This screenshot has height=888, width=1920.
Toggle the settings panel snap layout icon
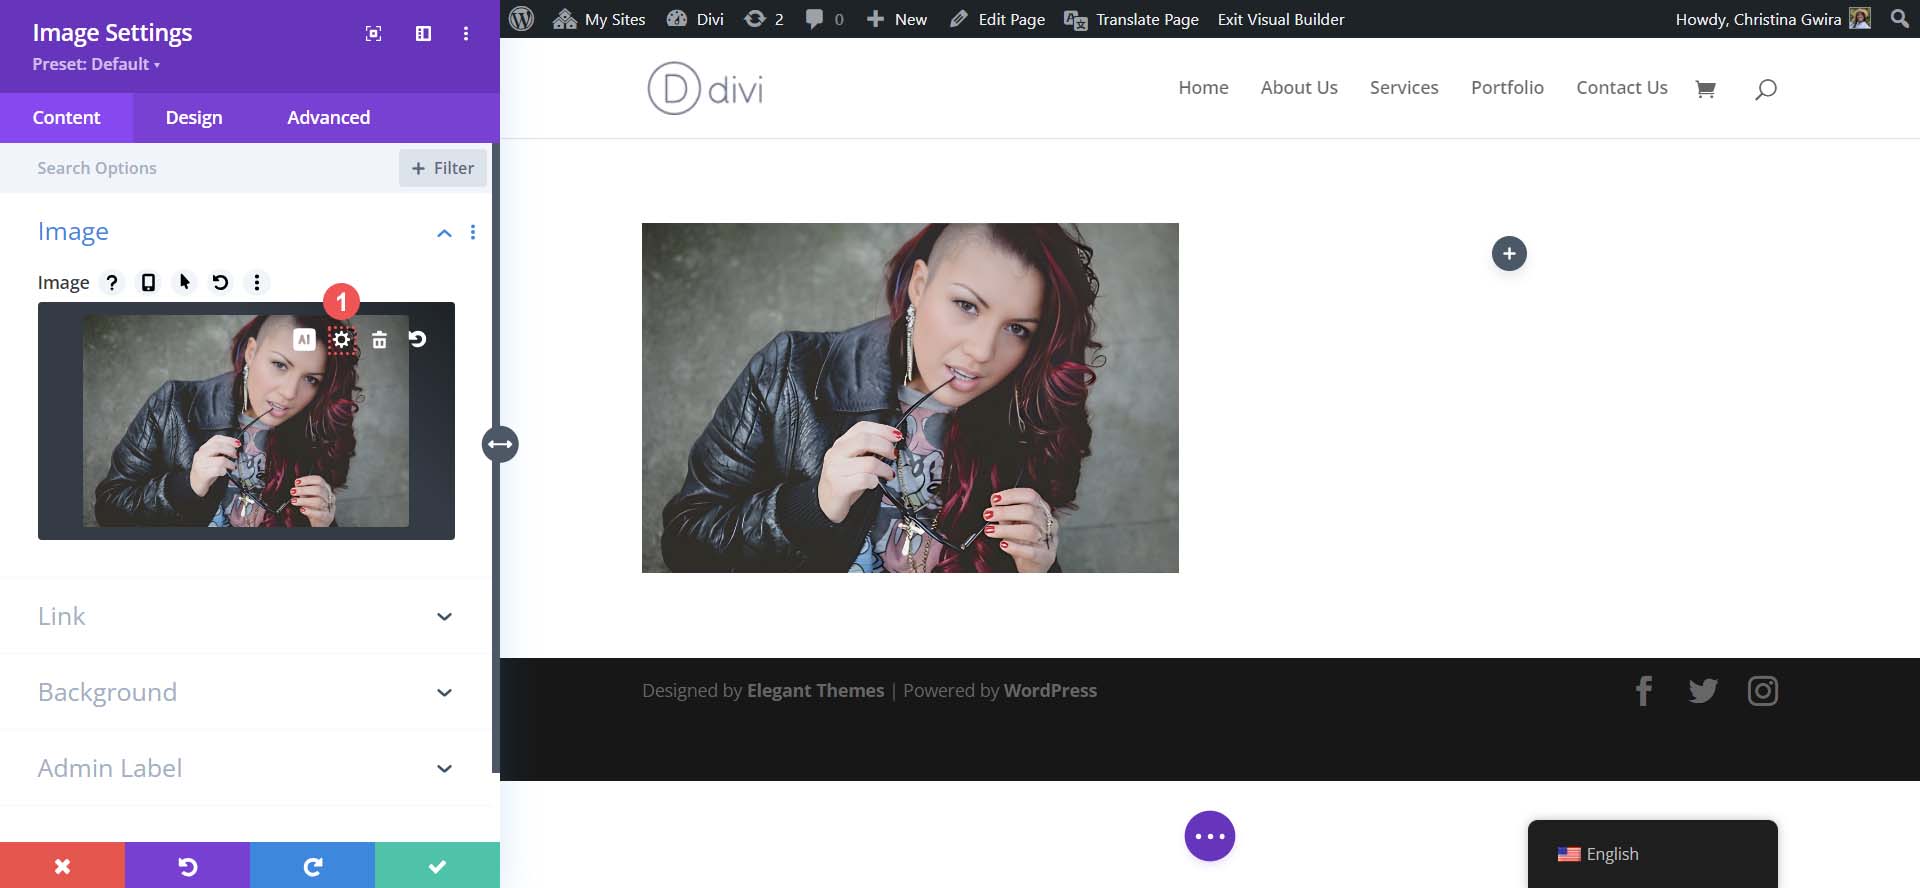423,34
